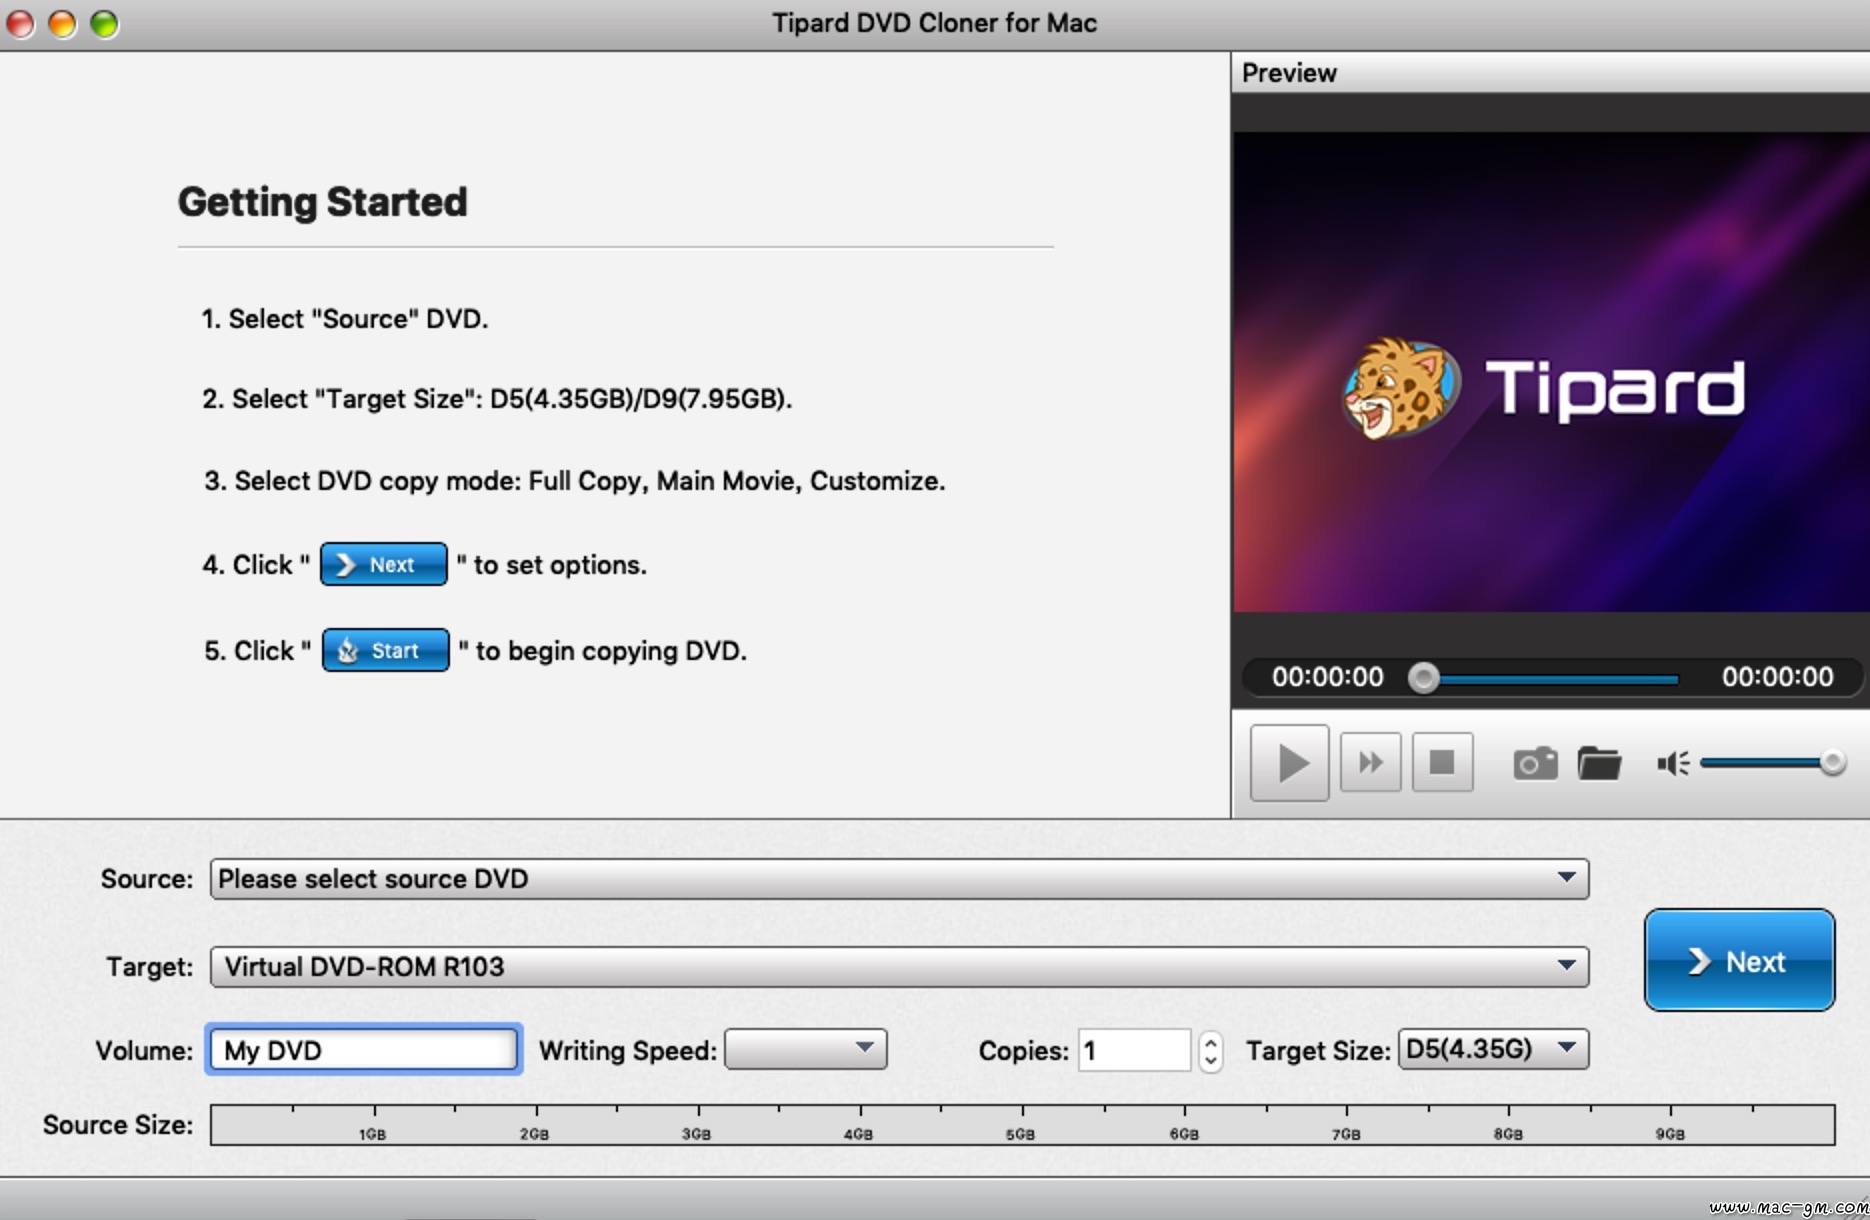This screenshot has height=1220, width=1870.
Task: Click the large Next button
Action: (x=1739, y=960)
